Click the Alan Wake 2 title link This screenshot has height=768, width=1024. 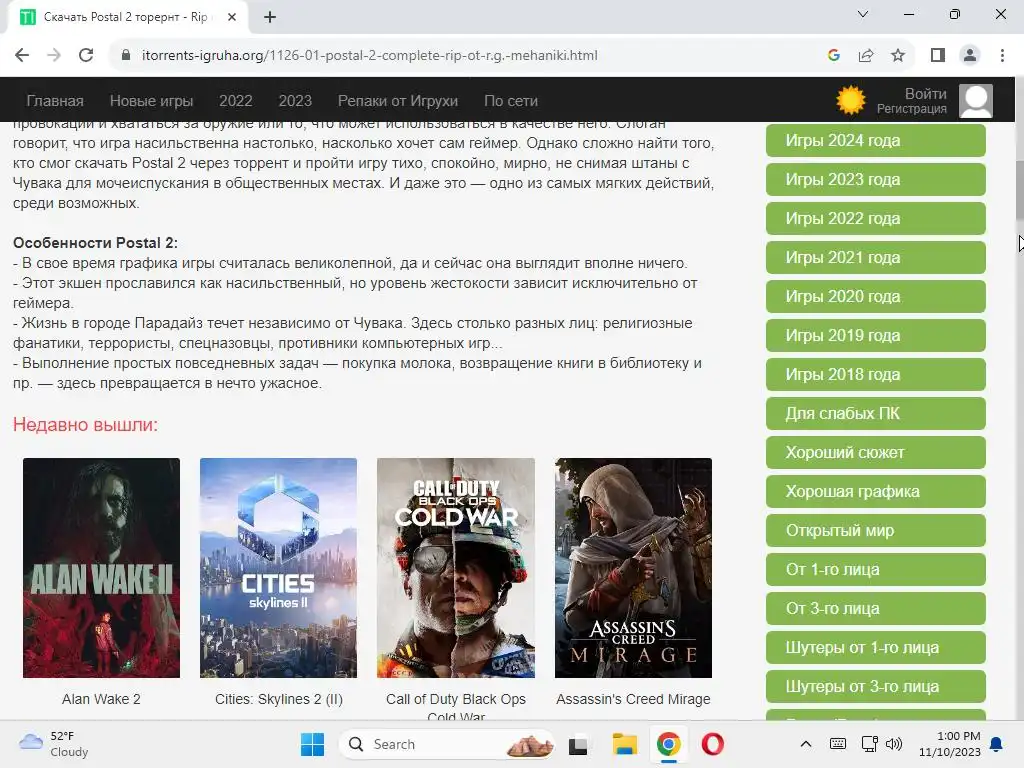coord(101,699)
